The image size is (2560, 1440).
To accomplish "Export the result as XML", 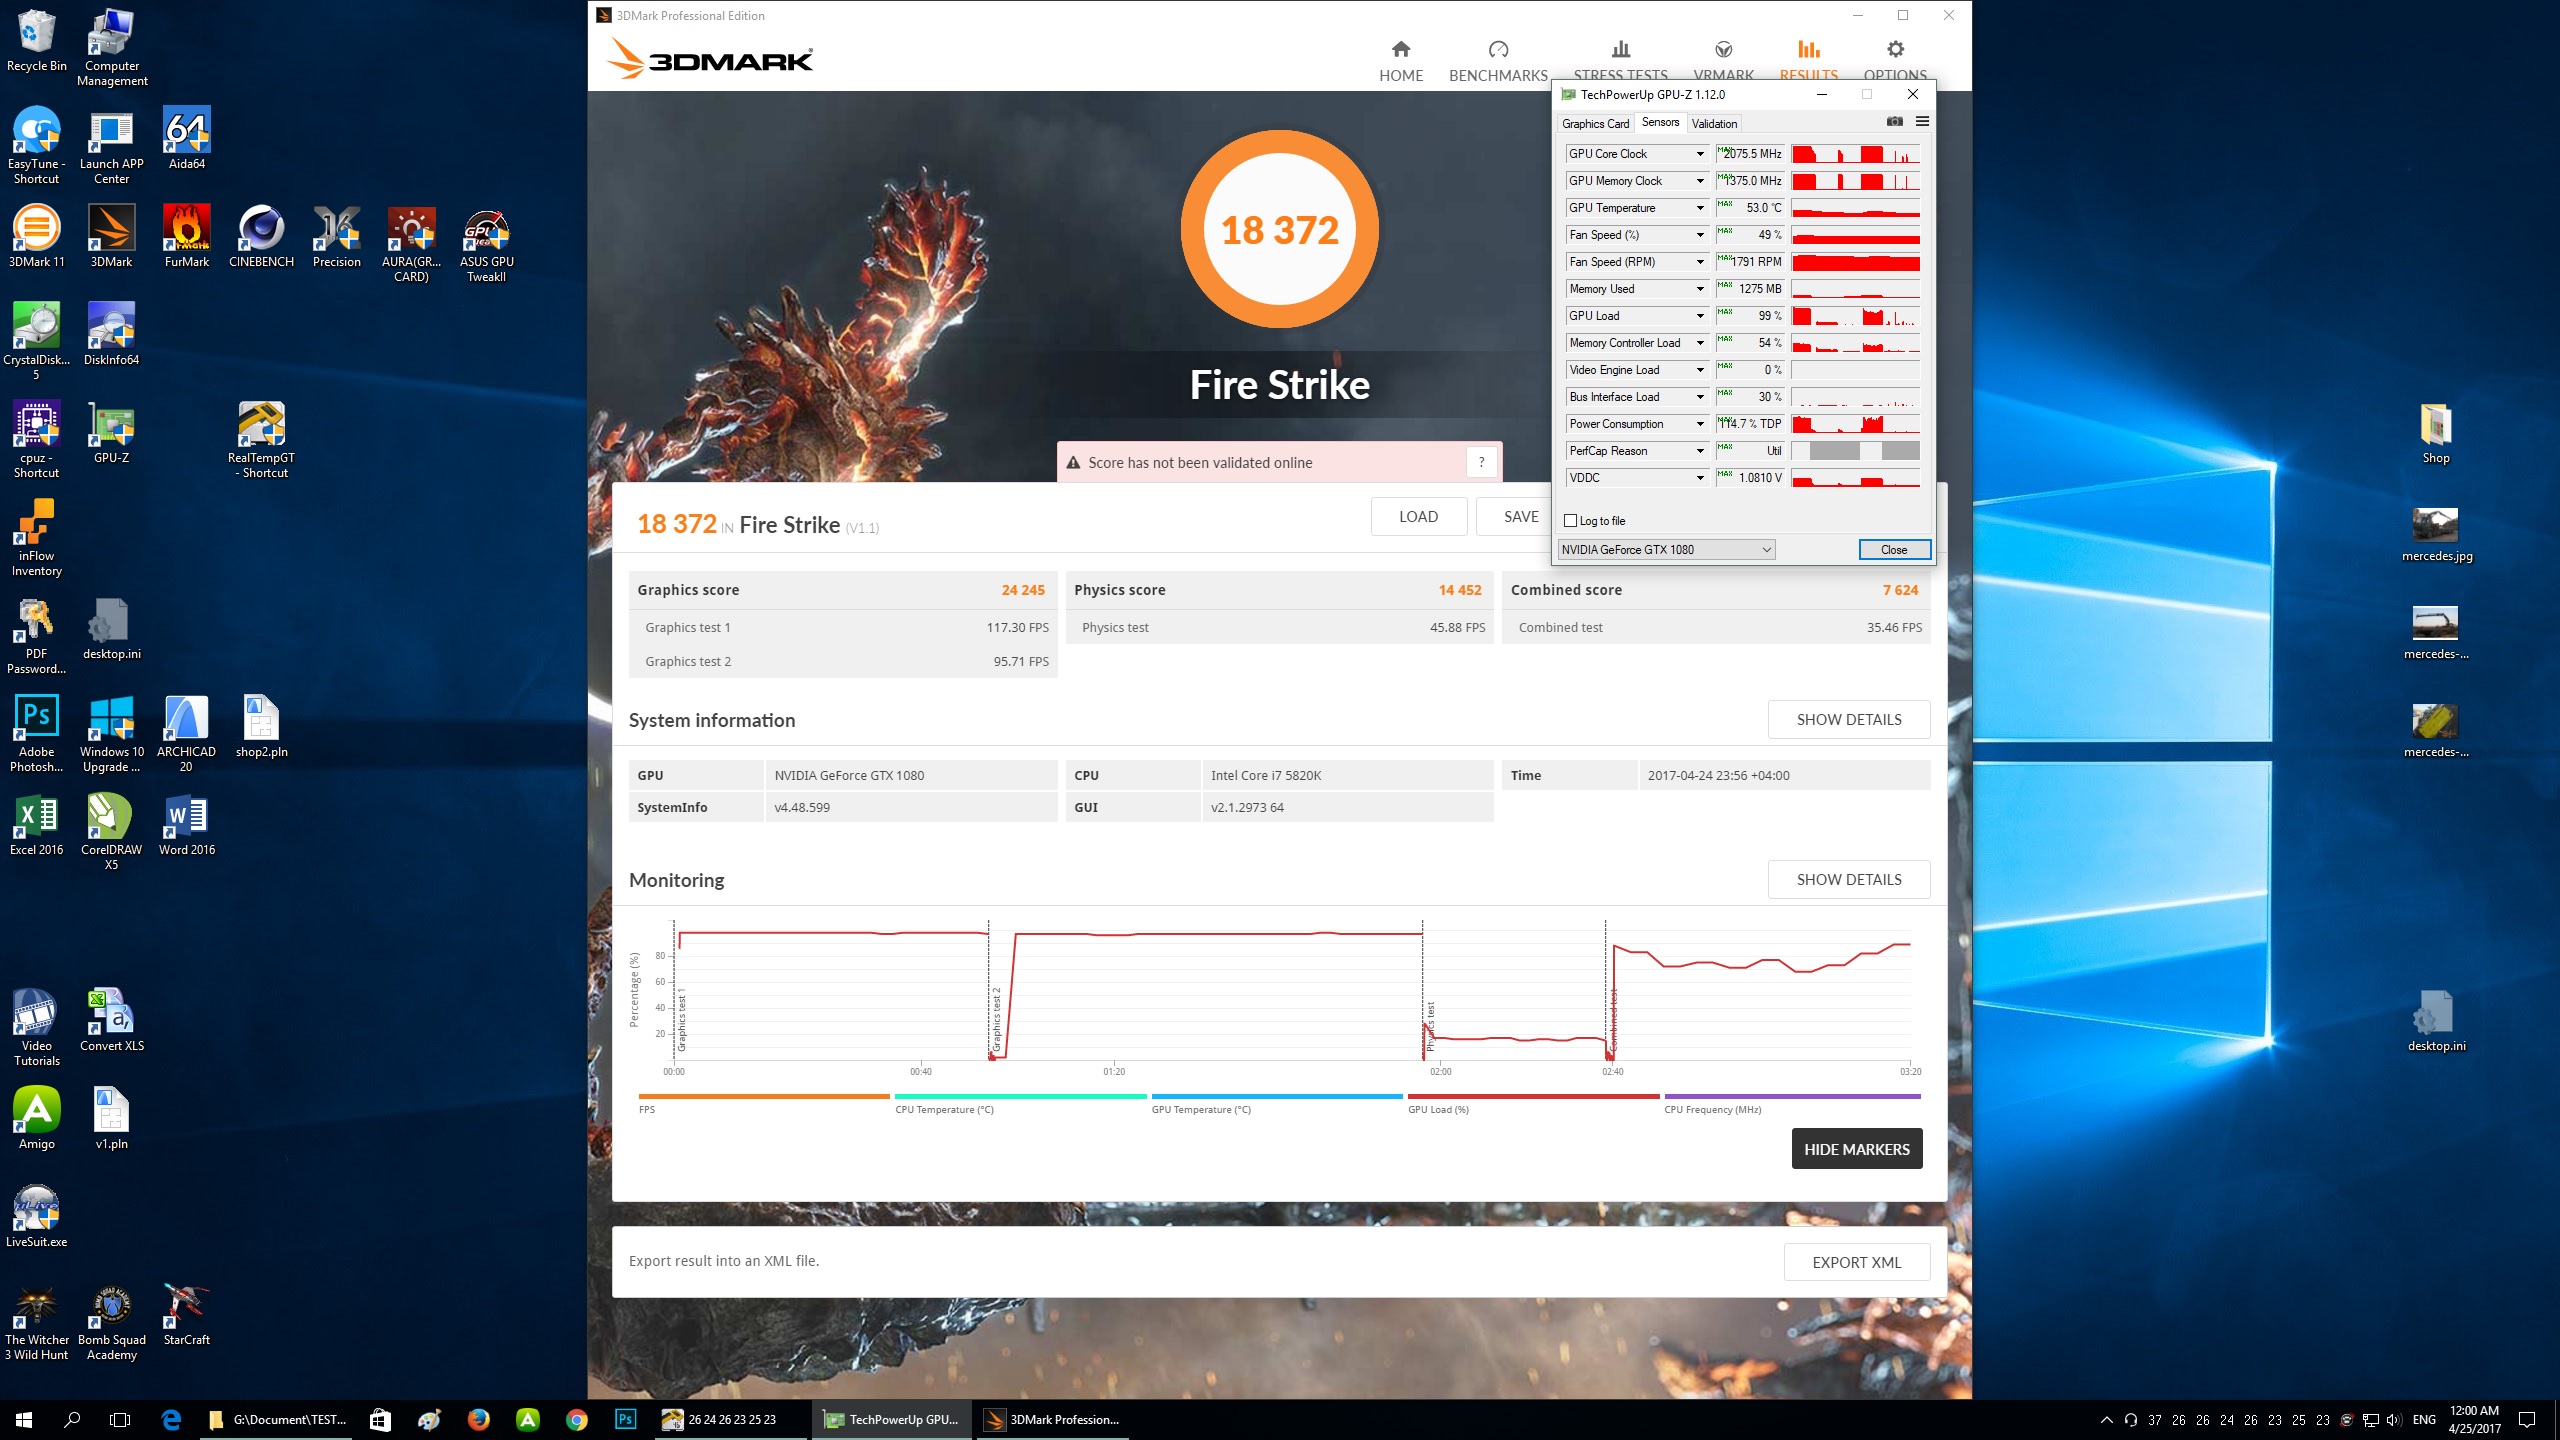I will click(1856, 1262).
